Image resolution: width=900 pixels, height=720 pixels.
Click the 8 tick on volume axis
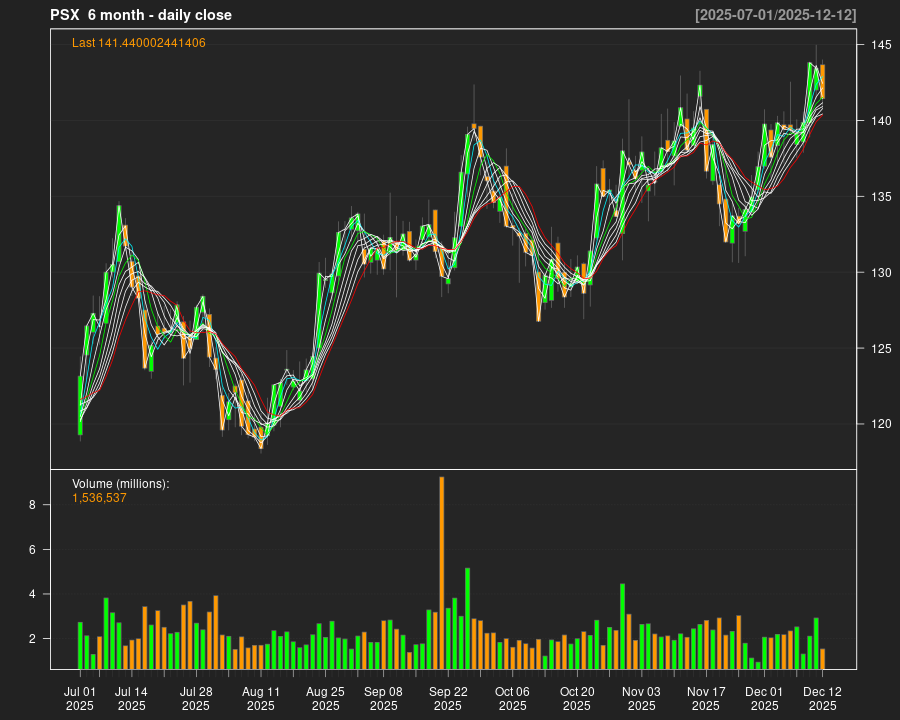tap(32, 506)
